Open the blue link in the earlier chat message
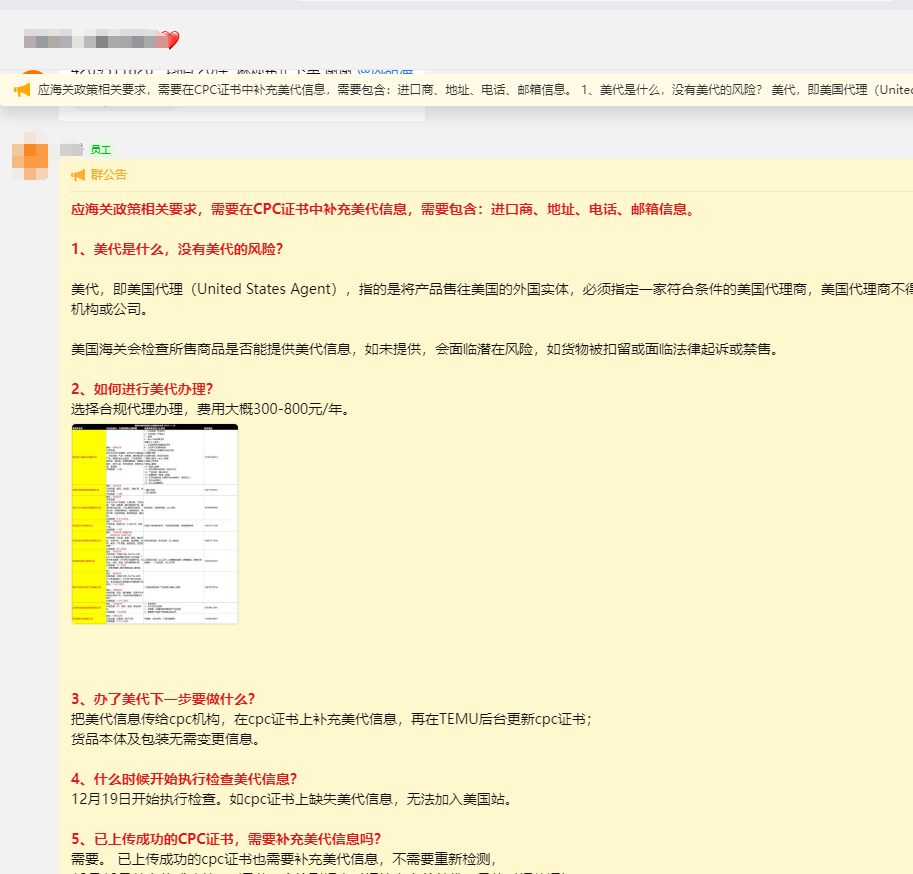The image size is (913, 874). tap(385, 68)
